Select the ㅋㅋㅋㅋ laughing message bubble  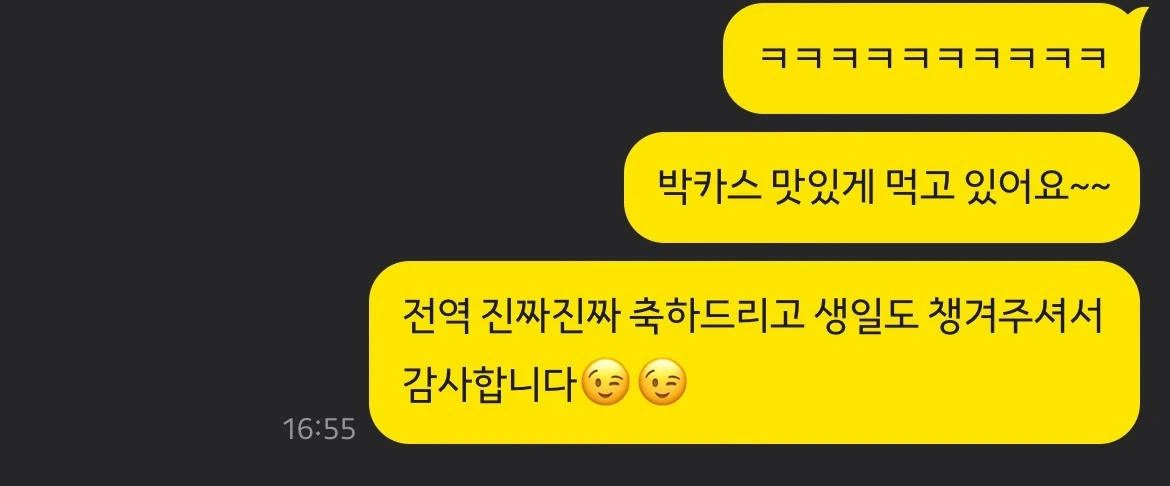click(x=931, y=58)
